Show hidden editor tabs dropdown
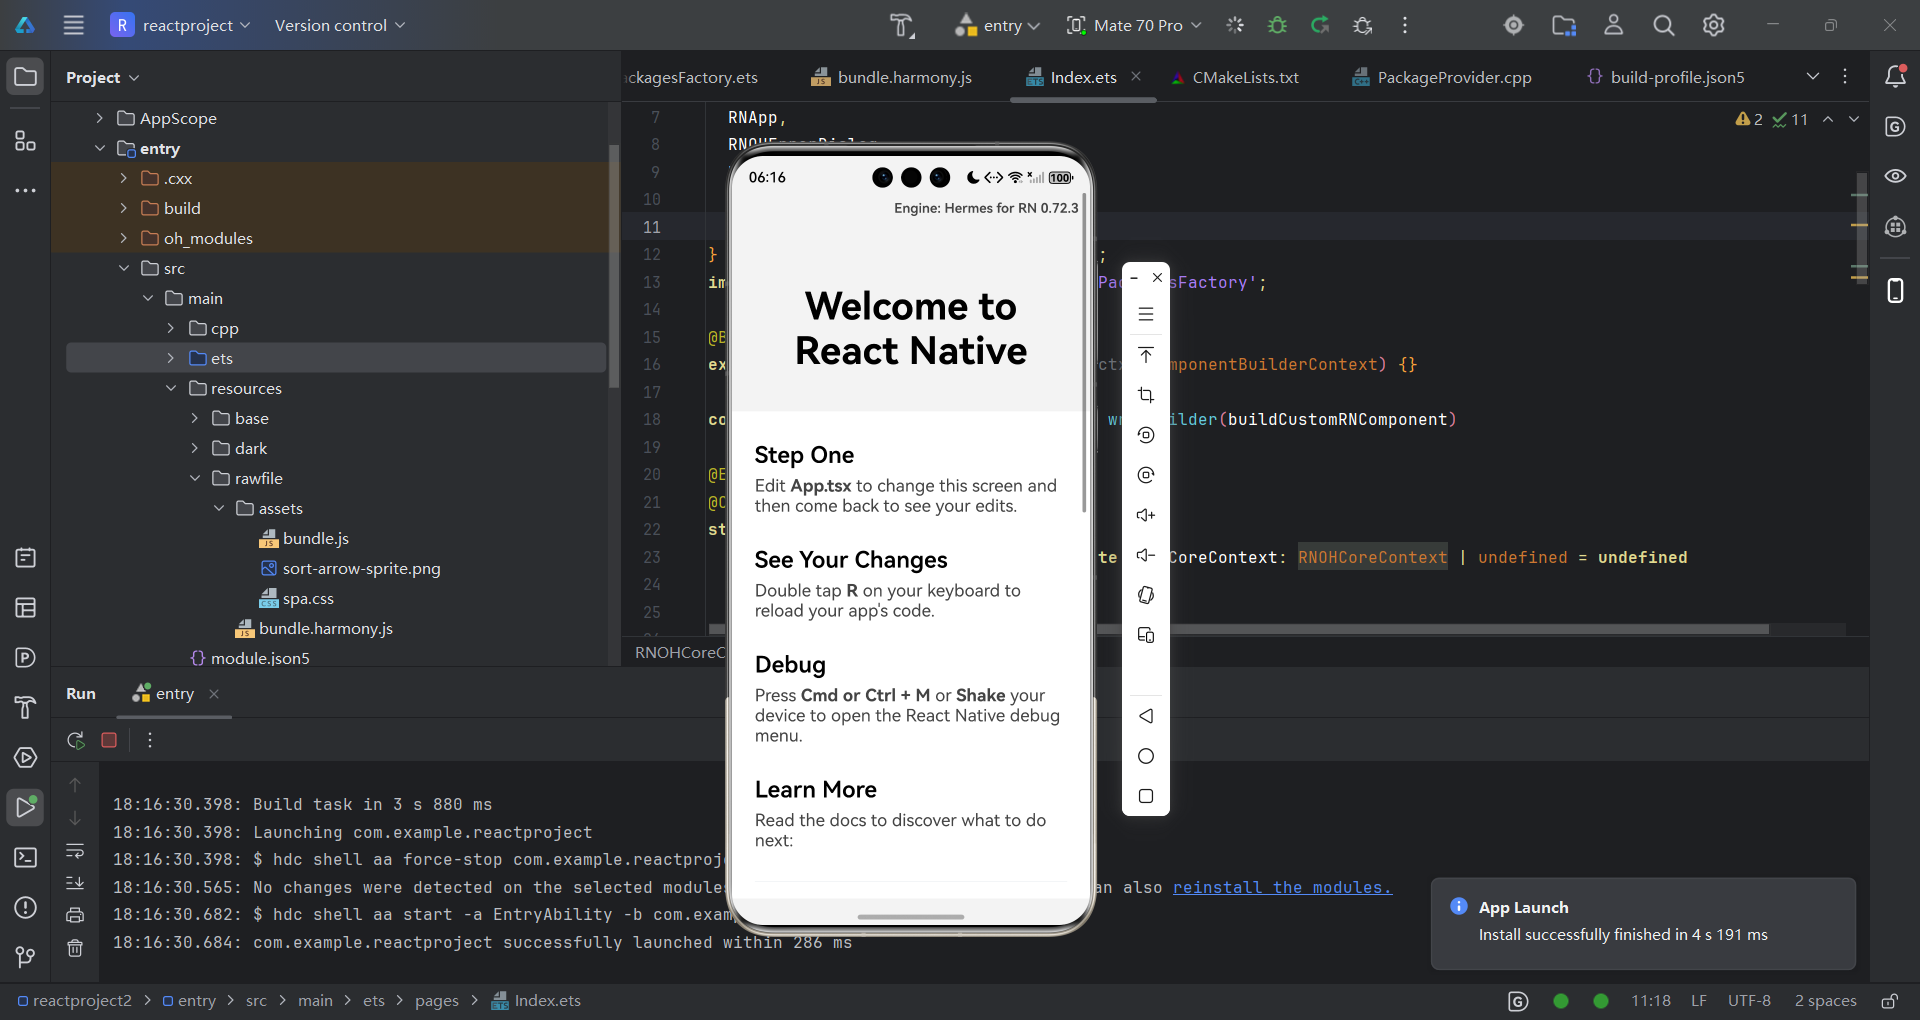1920x1020 pixels. [1813, 76]
